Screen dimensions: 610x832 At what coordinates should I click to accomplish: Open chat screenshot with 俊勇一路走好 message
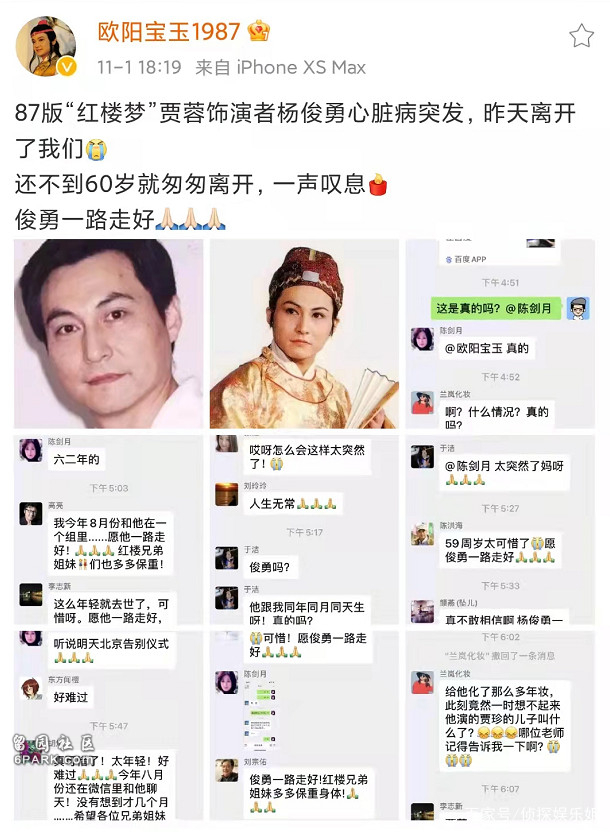(304, 725)
